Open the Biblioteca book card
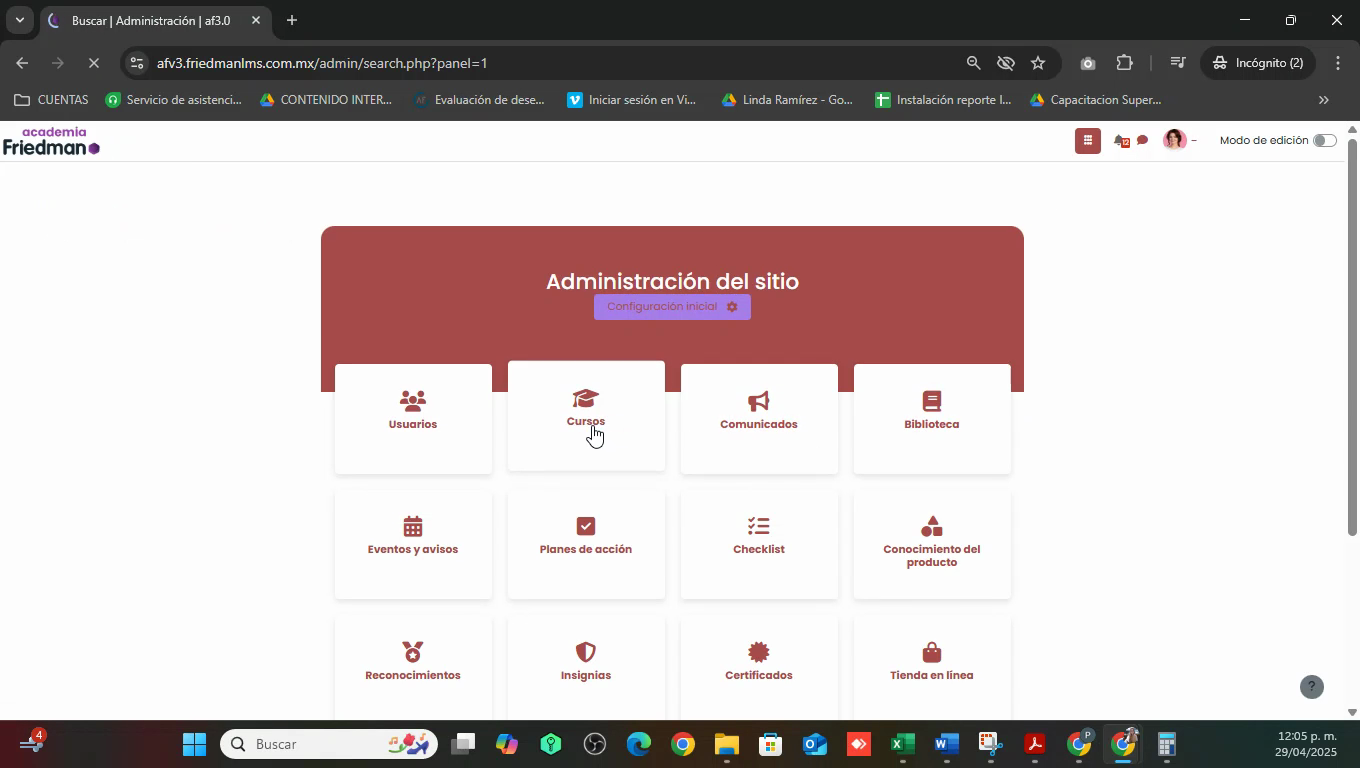This screenshot has height=768, width=1360. pyautogui.click(x=932, y=419)
